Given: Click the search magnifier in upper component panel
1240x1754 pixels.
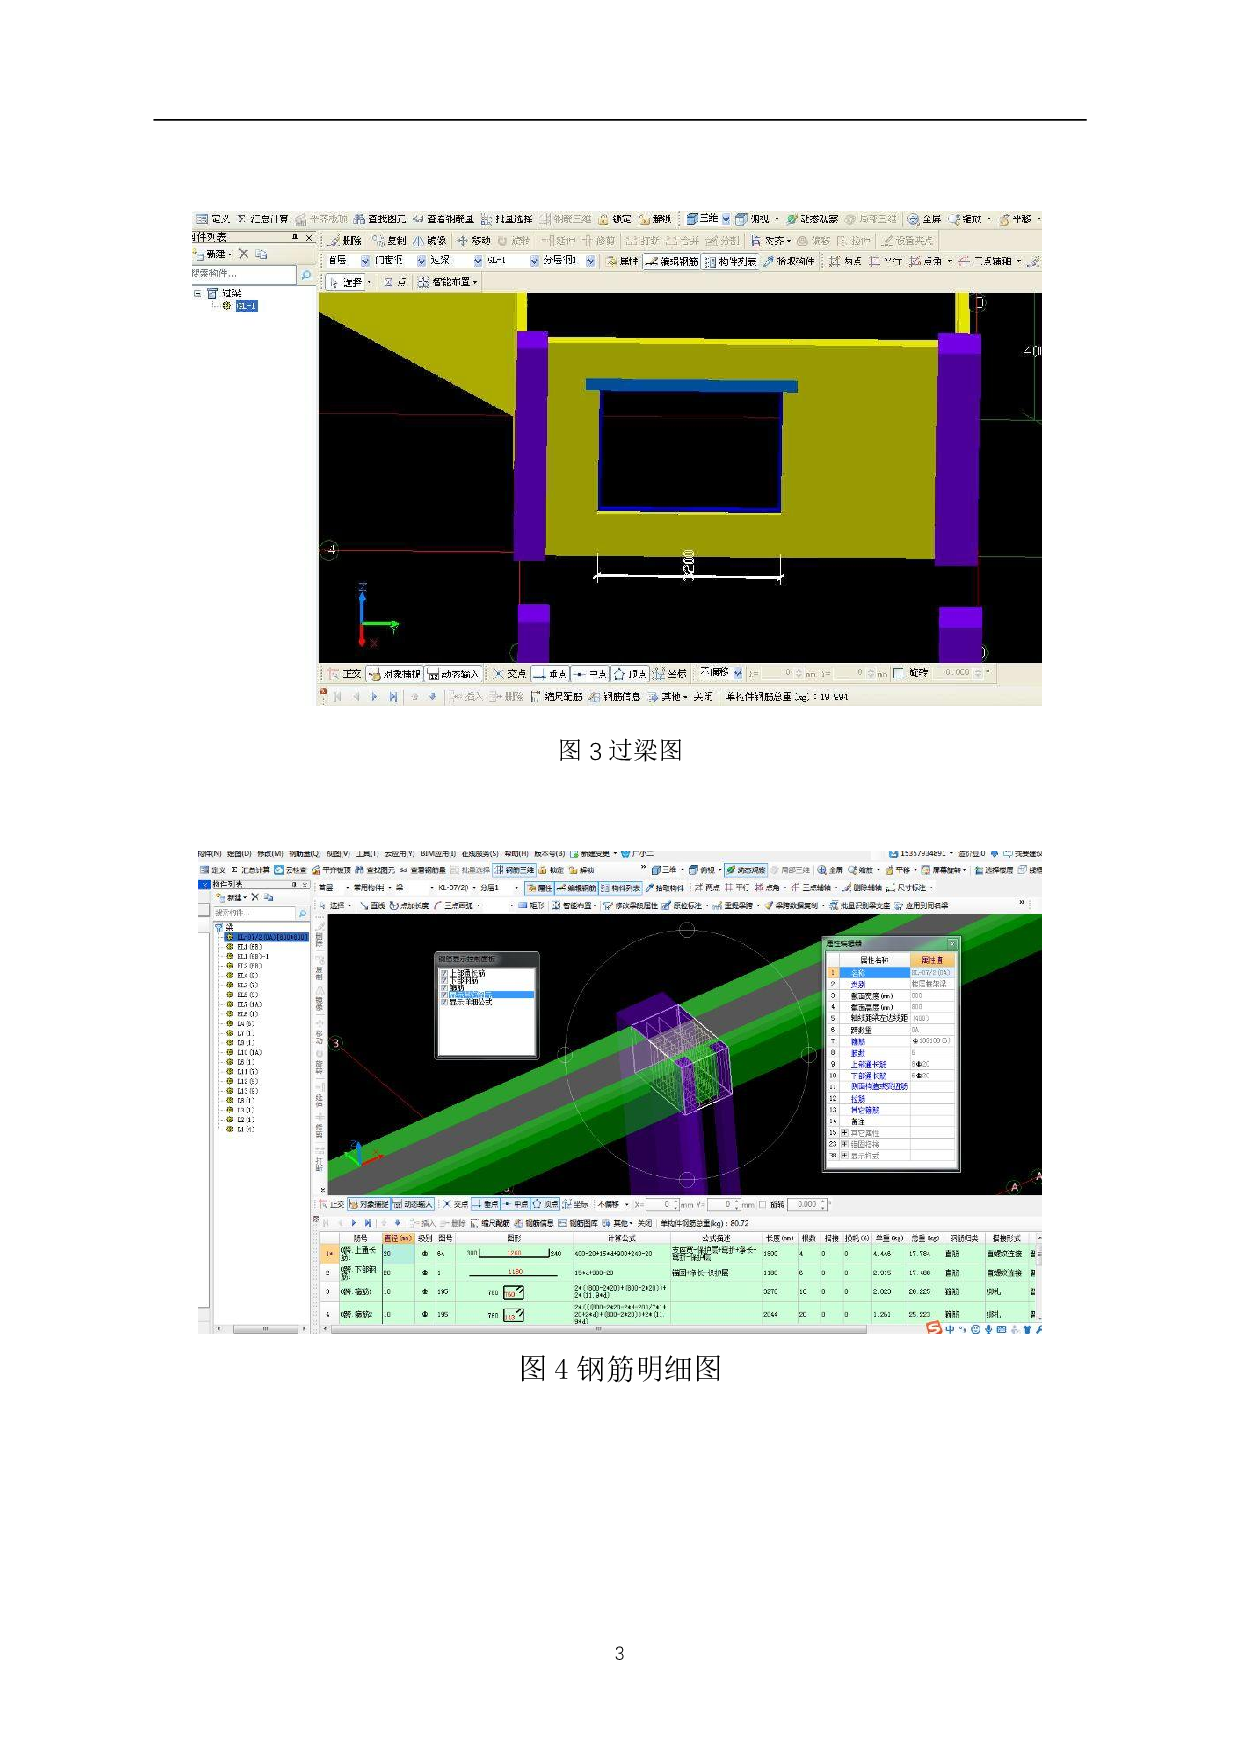Looking at the screenshot, I should coord(306,274).
